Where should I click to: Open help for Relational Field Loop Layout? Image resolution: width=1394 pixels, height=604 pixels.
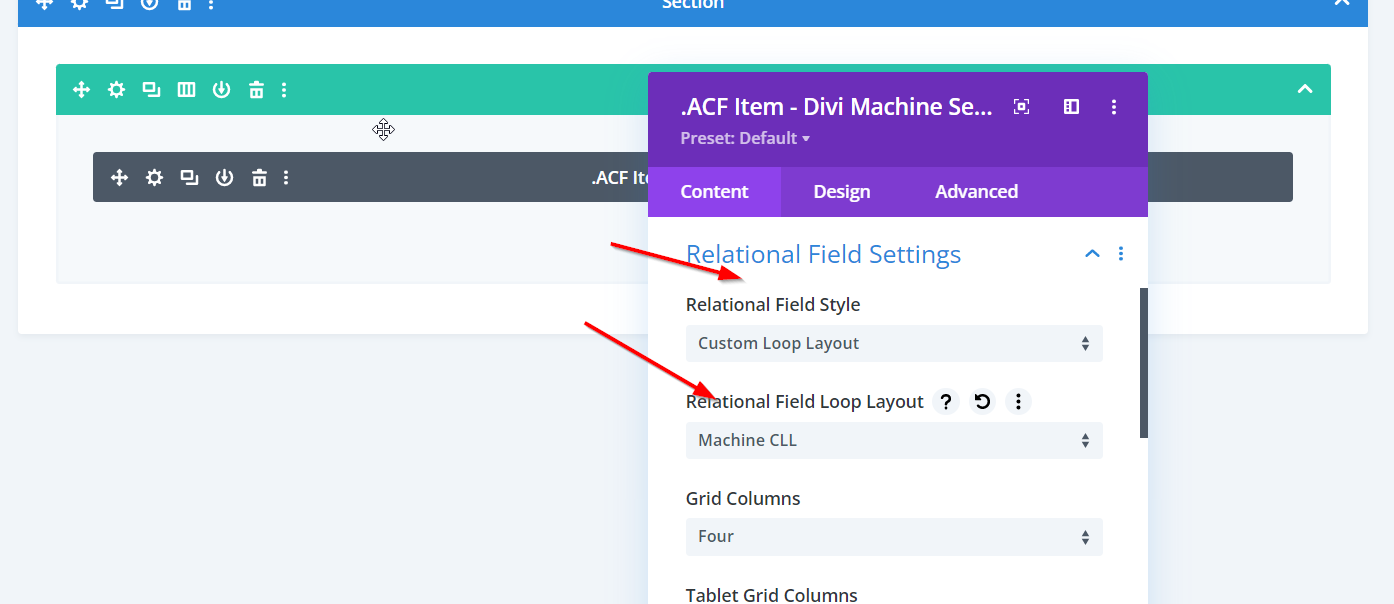click(945, 402)
